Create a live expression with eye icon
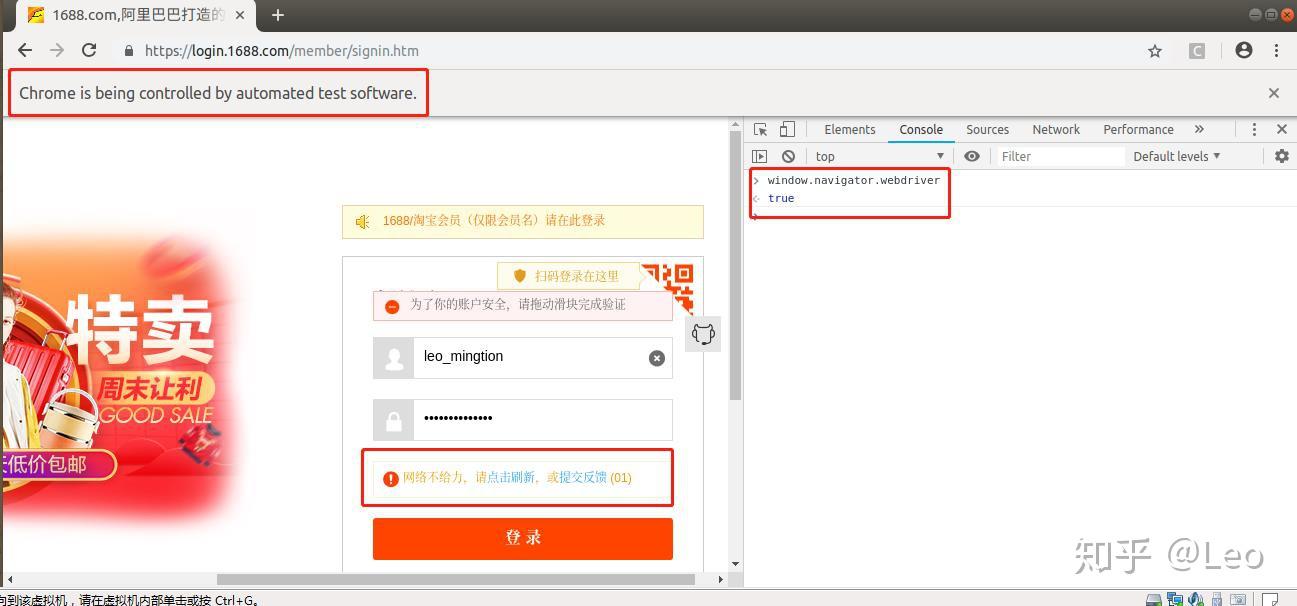This screenshot has width=1297, height=606. [972, 156]
